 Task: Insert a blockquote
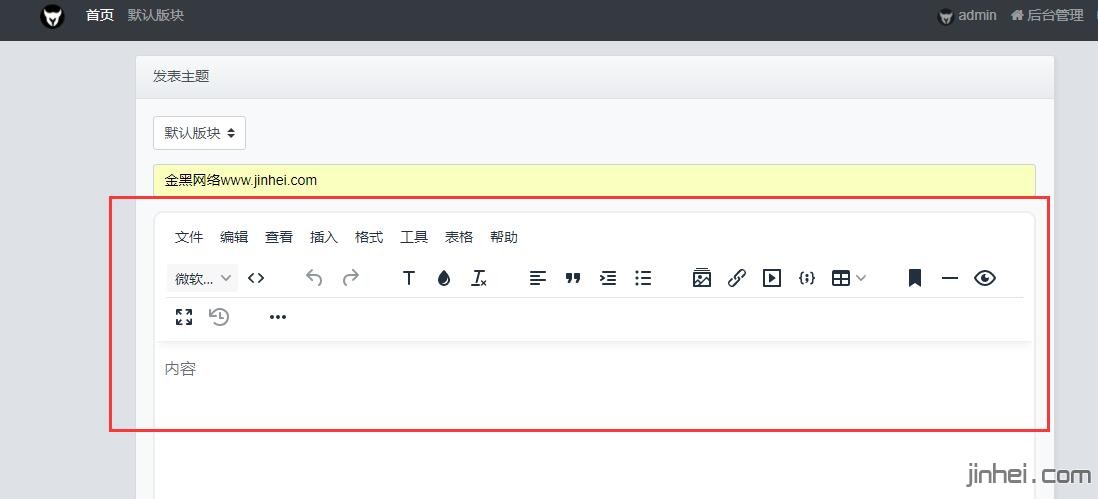point(573,278)
